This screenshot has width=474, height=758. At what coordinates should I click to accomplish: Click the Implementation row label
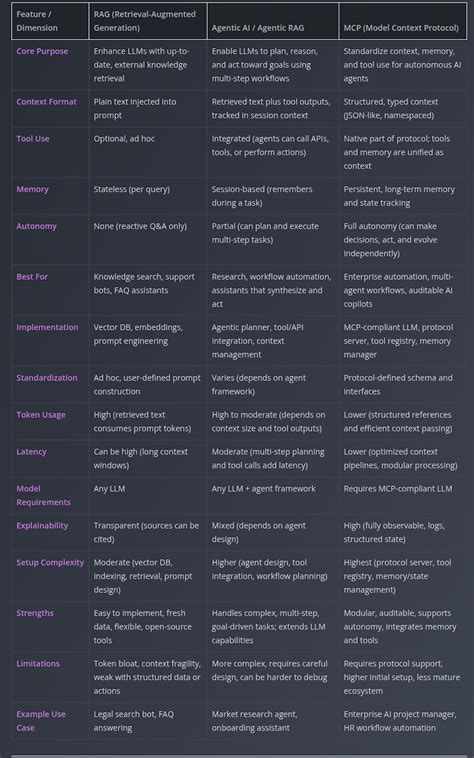[x=47, y=327]
